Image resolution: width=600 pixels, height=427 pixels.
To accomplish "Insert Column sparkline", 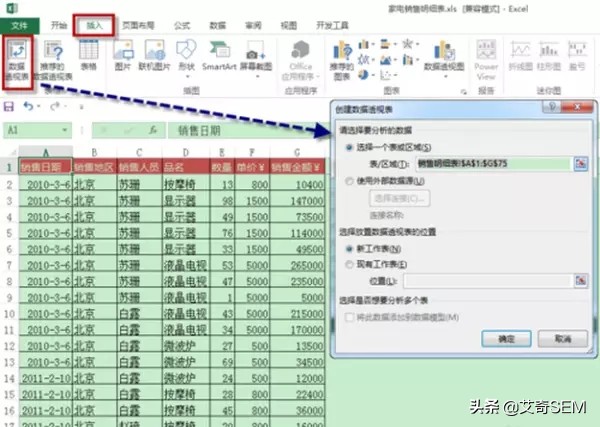I will pyautogui.click(x=549, y=55).
